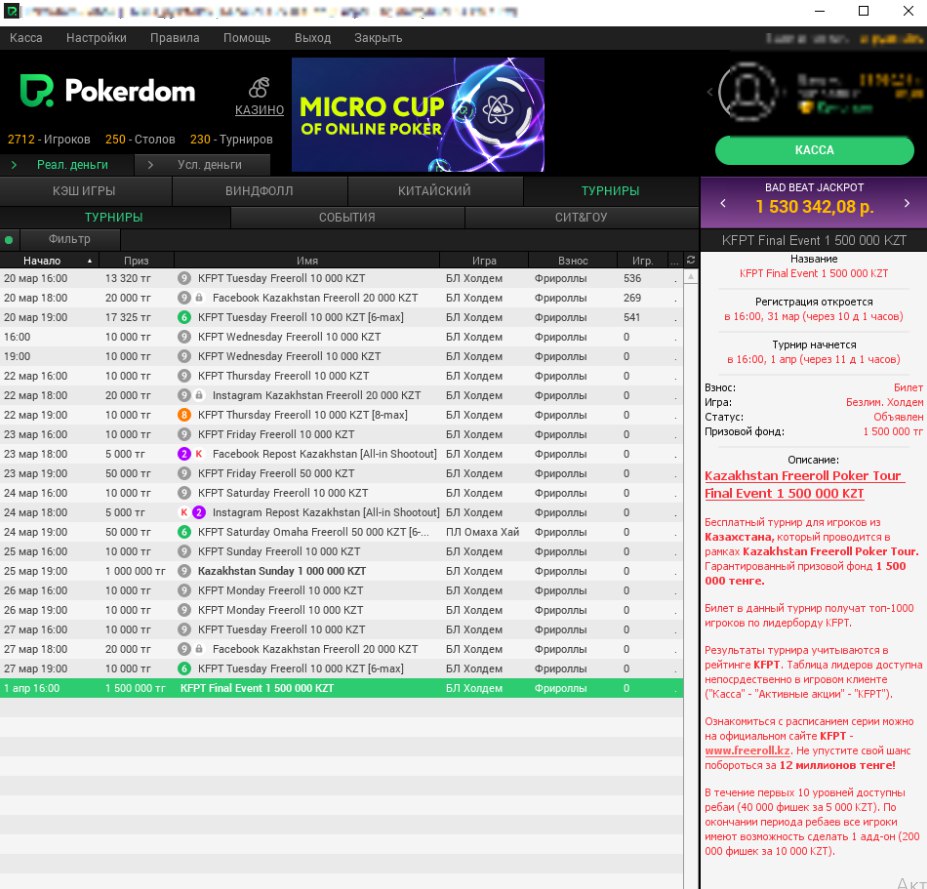The image size is (927, 889).
Task: Click lock icon on 27 мар Facebook Freeroll
Action: 199,649
